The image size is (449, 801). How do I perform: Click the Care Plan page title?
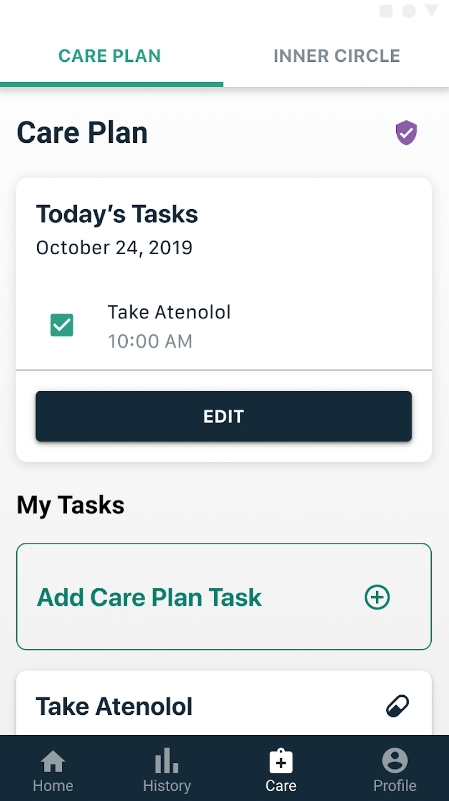82,133
